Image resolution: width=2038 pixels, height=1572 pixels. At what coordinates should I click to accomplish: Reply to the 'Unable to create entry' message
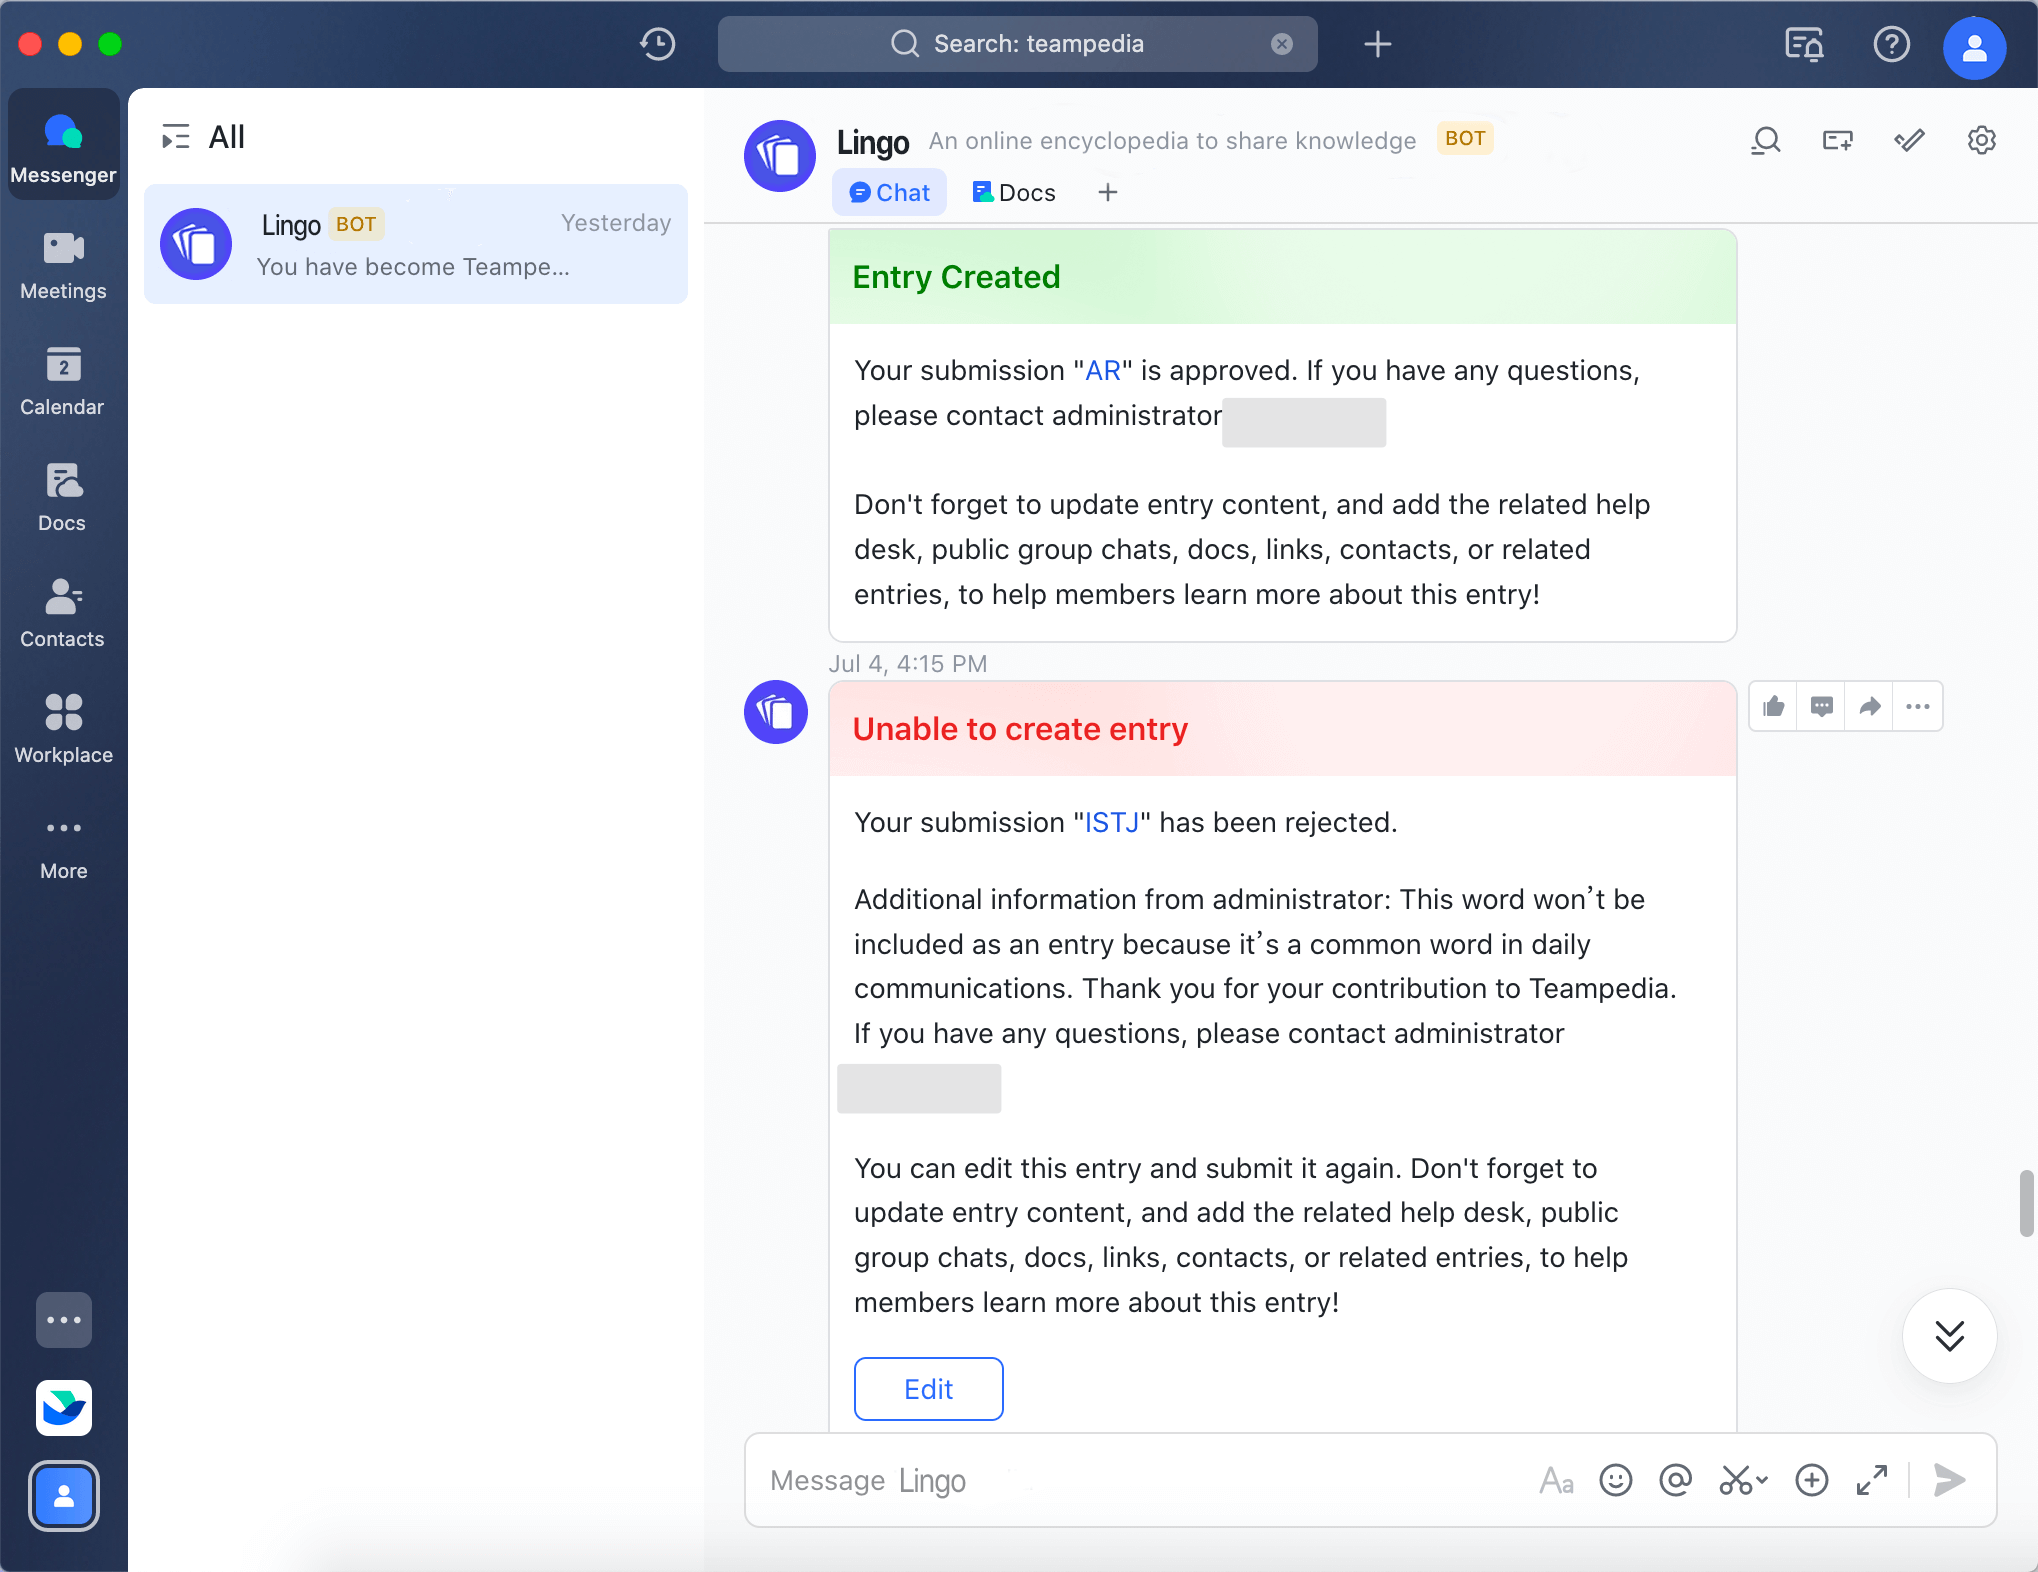coord(1822,707)
